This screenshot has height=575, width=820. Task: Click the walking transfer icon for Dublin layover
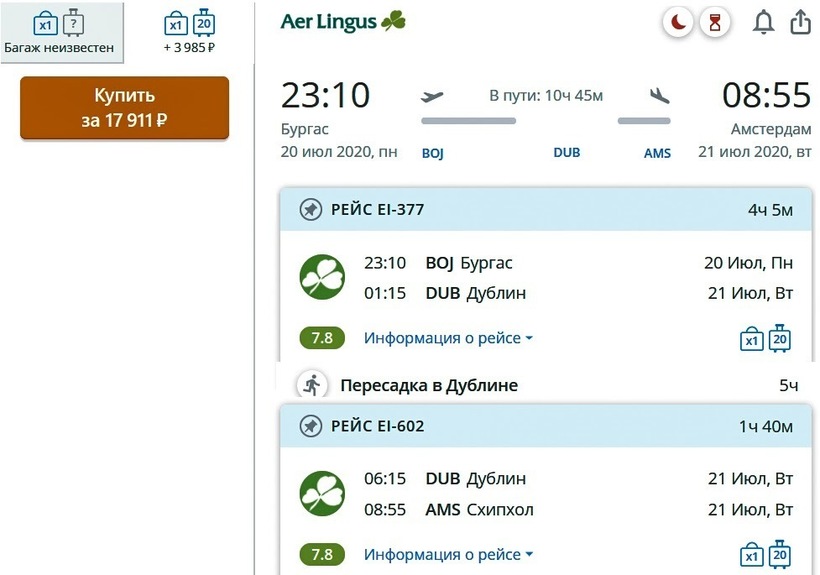tap(312, 385)
